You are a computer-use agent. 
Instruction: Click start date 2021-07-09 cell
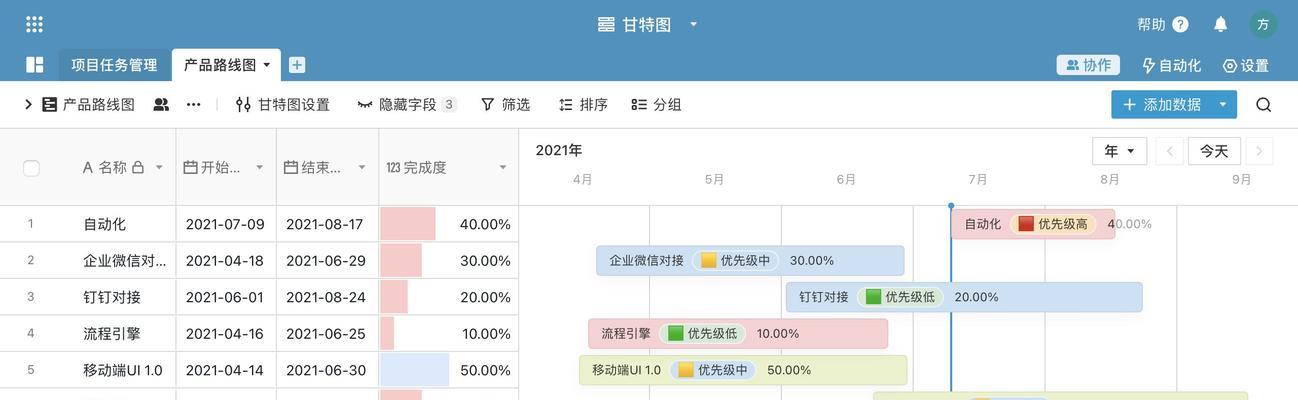[226, 224]
